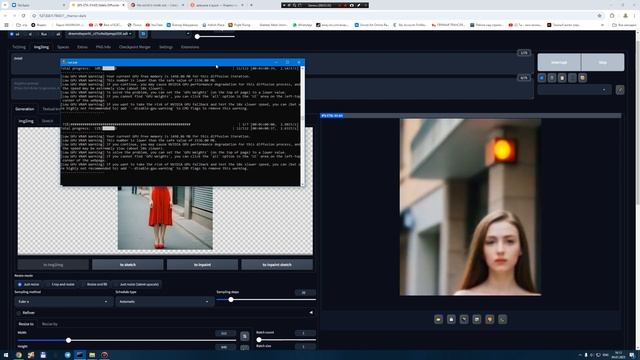Open the VAE dropdown next to refresh

pos(171,34)
